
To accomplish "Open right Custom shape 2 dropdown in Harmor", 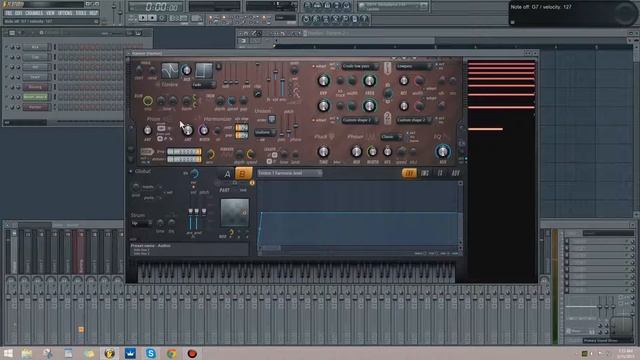I will point(413,120).
